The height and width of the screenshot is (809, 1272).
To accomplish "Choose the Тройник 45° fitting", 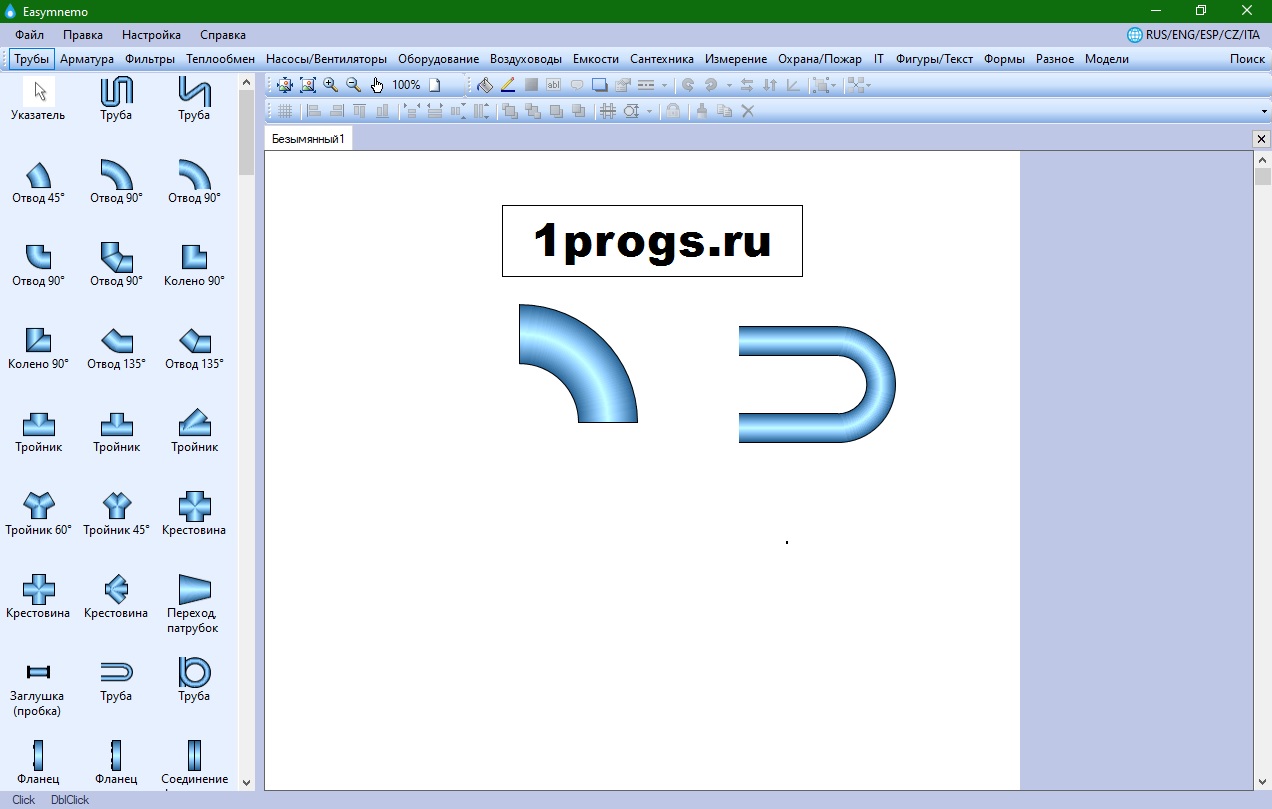I will pyautogui.click(x=116, y=514).
